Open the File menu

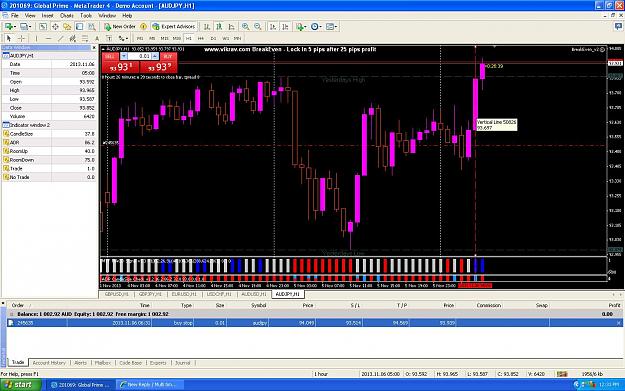(x=15, y=16)
